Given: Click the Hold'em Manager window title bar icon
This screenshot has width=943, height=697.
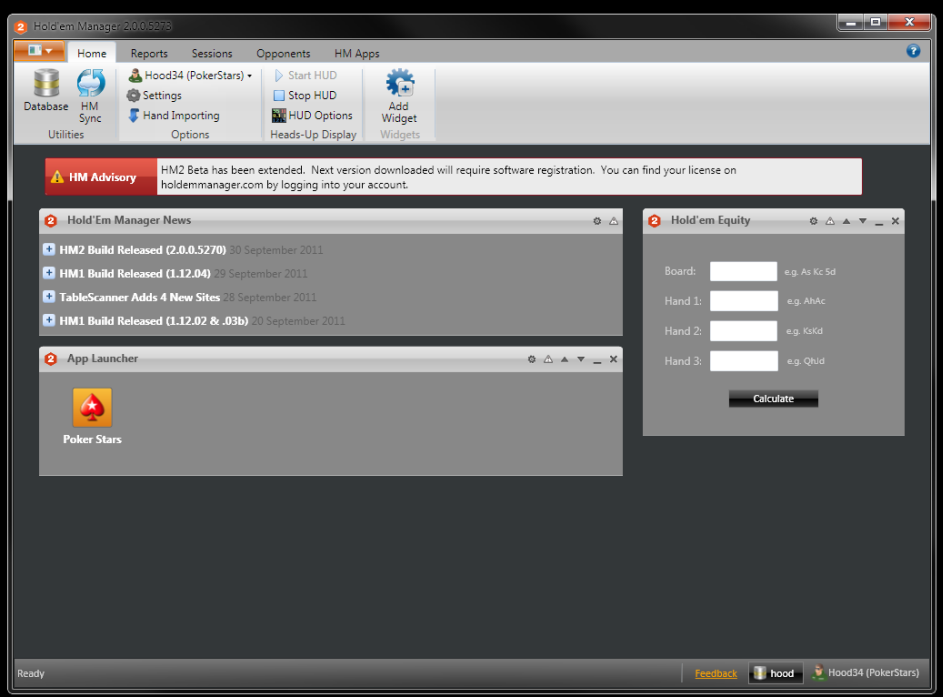Looking at the screenshot, I should [20, 26].
